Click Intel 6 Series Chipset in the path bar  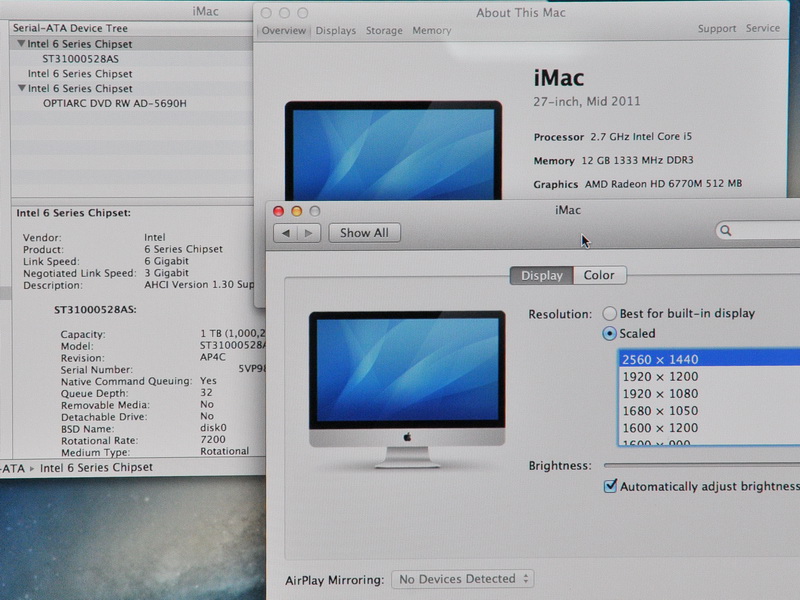coord(96,467)
